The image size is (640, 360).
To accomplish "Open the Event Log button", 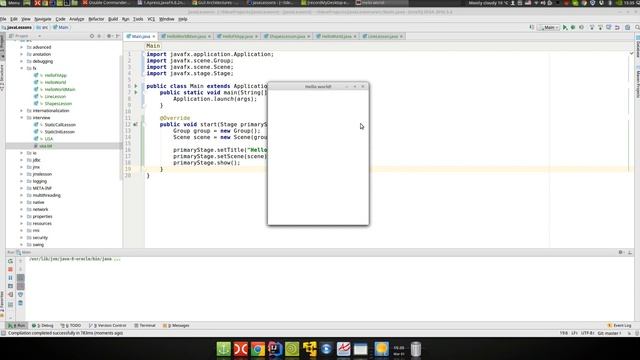I will click(x=620, y=326).
